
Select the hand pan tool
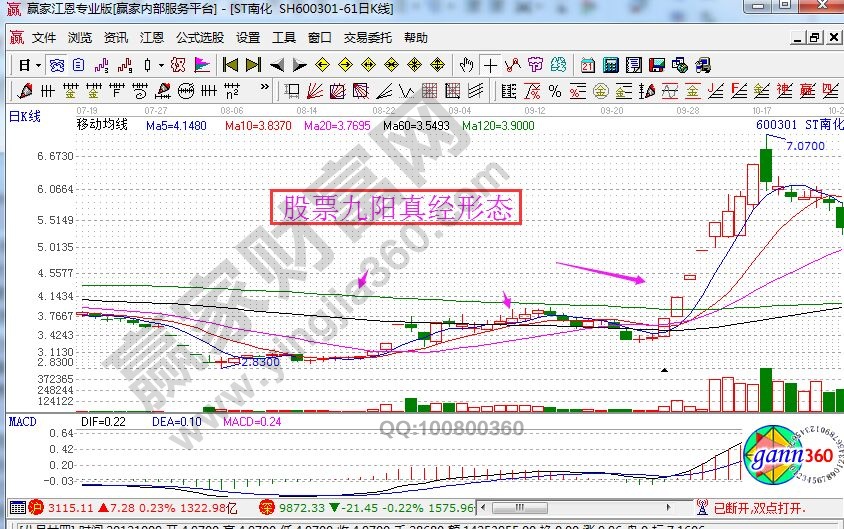click(466, 65)
